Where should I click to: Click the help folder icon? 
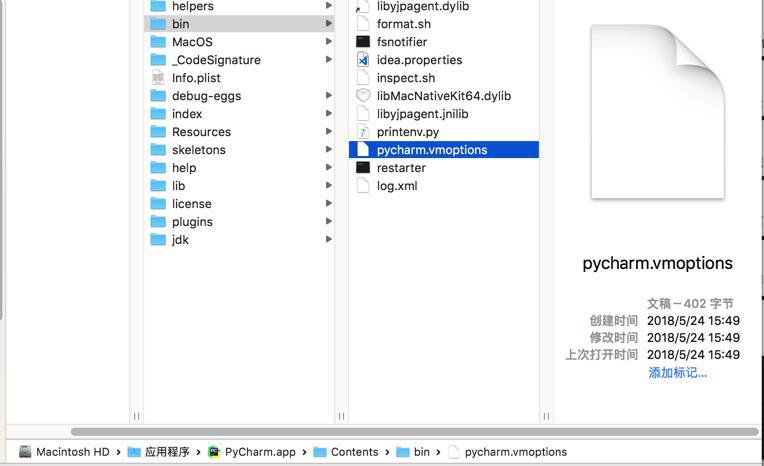158,168
